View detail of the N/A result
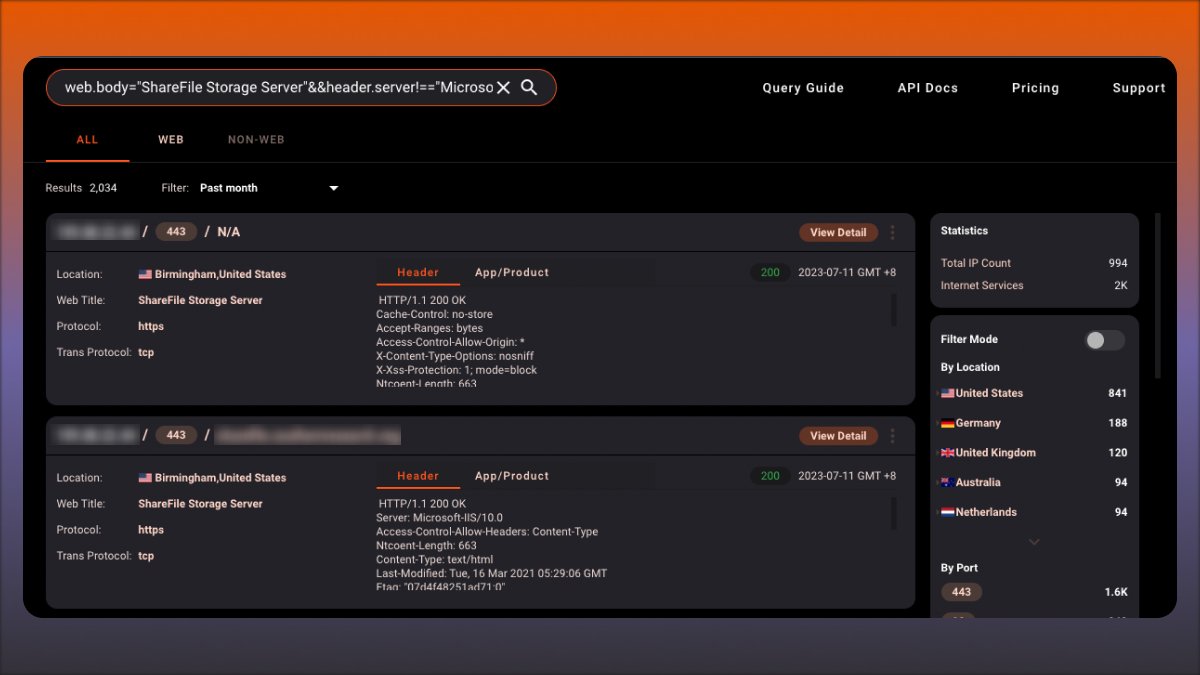The image size is (1200, 675). click(x=838, y=232)
